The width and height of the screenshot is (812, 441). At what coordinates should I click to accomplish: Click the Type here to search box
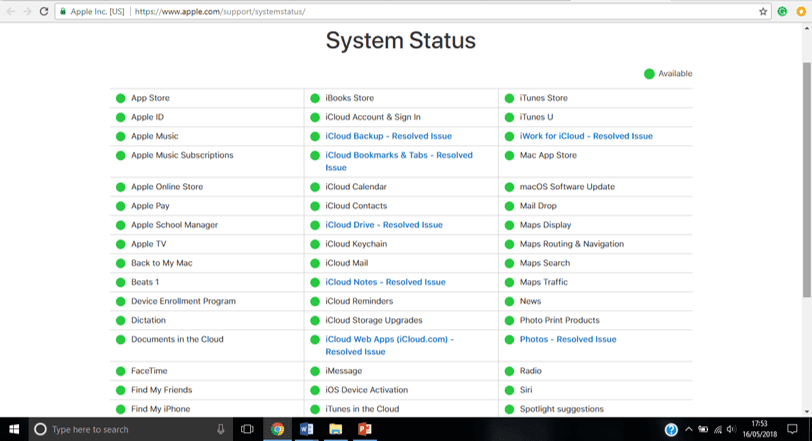129,429
